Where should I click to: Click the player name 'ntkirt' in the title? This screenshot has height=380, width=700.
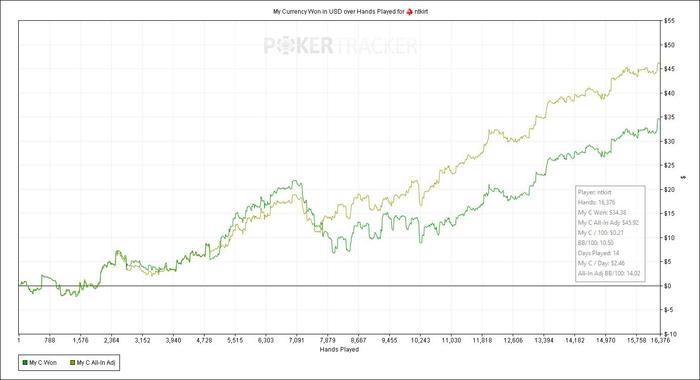(421, 12)
